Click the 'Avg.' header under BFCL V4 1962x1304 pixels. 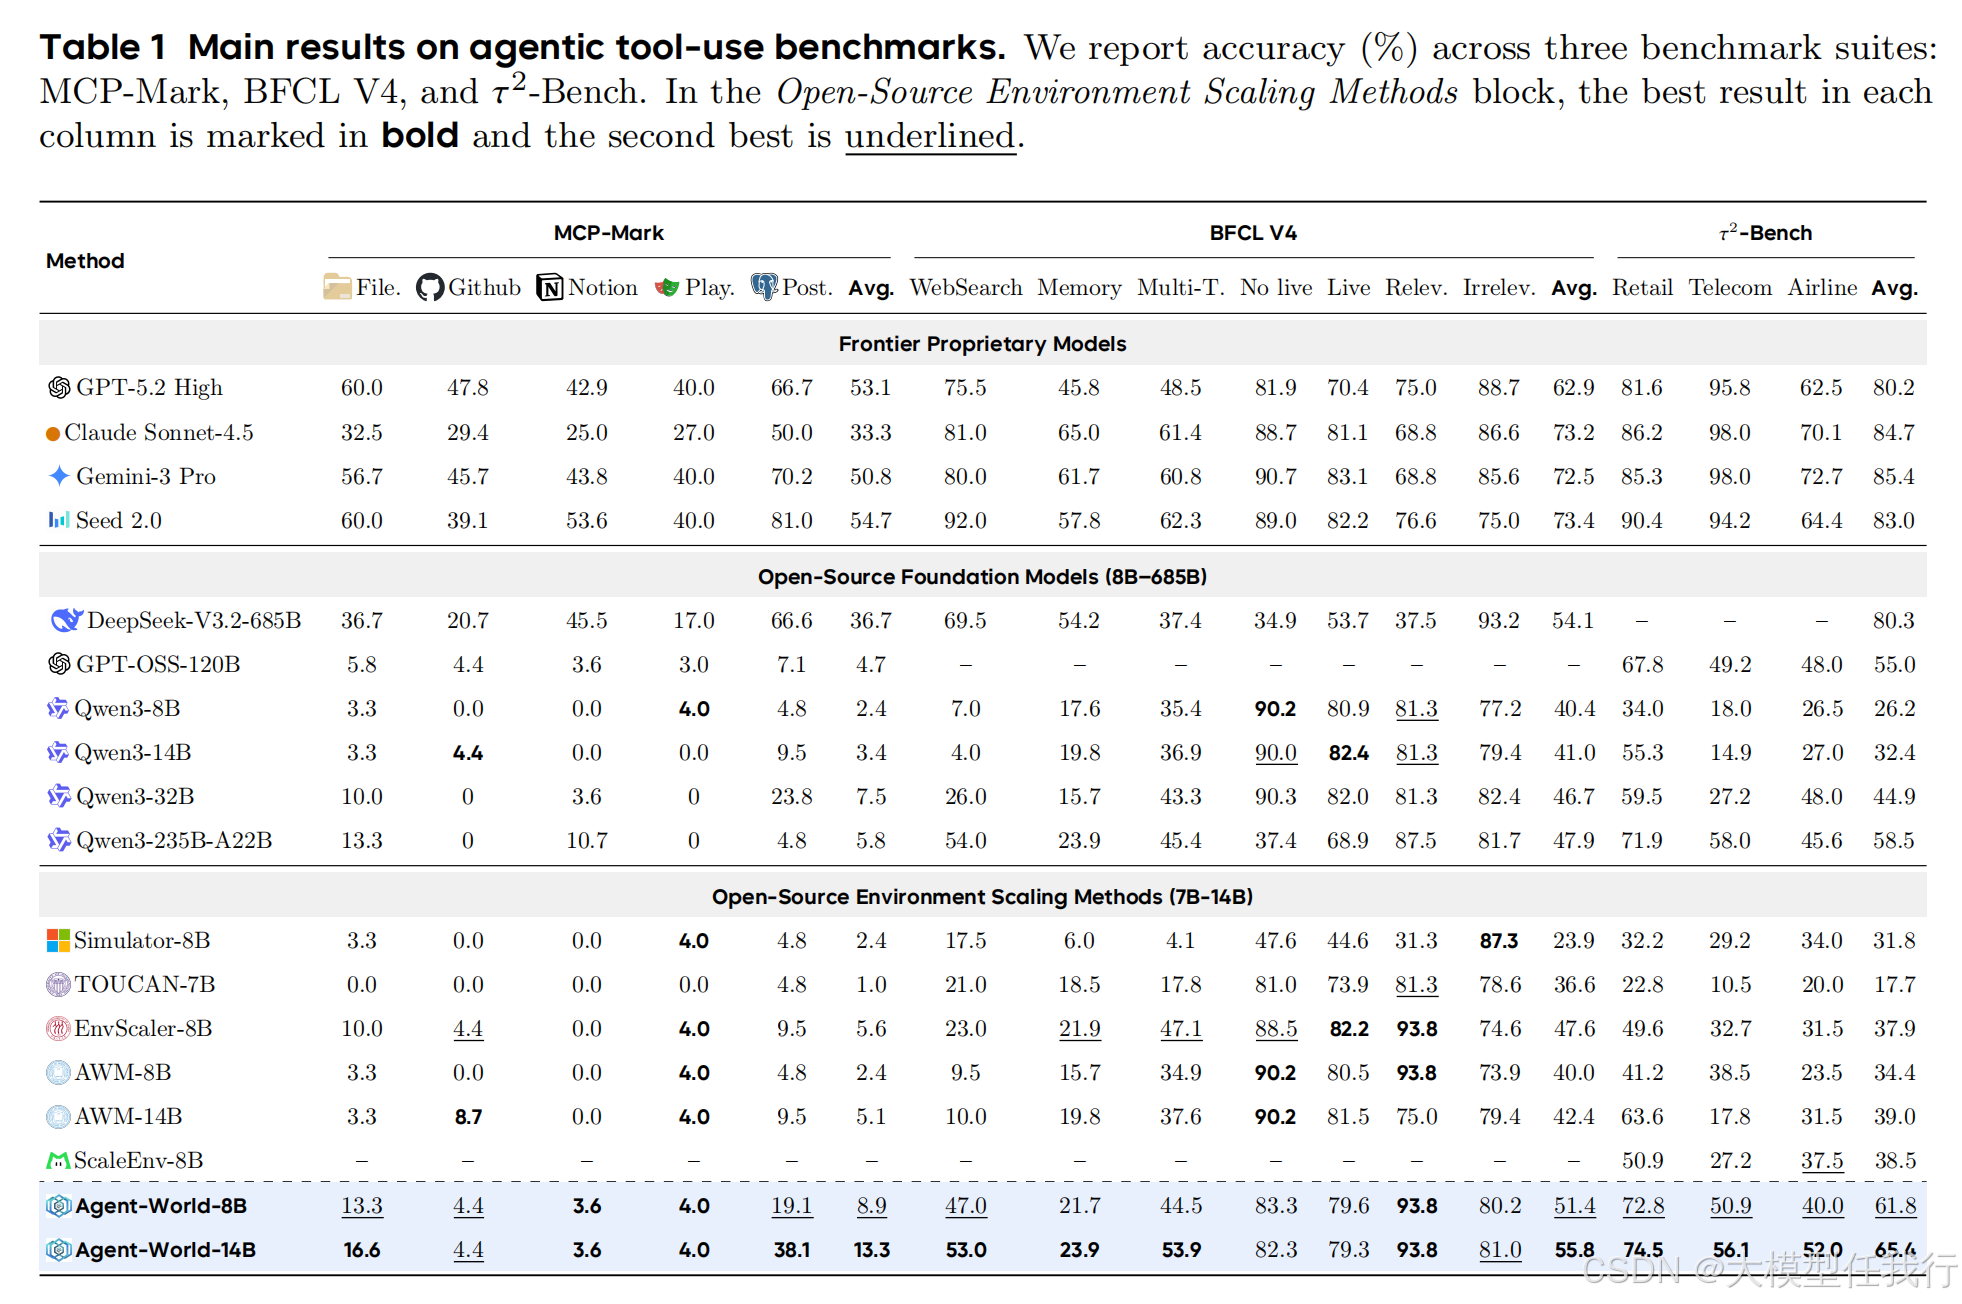pyautogui.click(x=1574, y=289)
